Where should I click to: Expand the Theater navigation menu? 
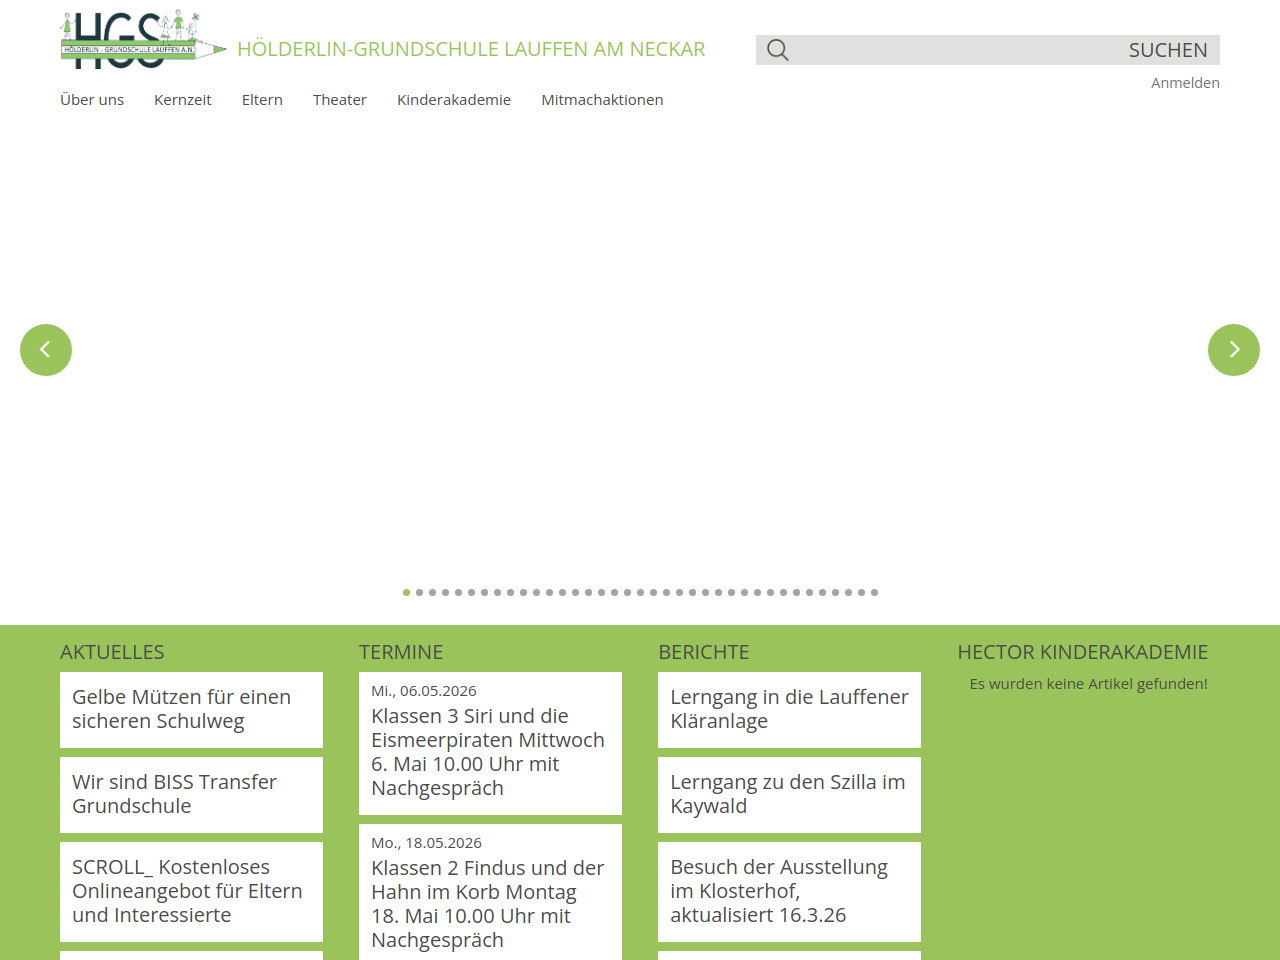point(339,100)
